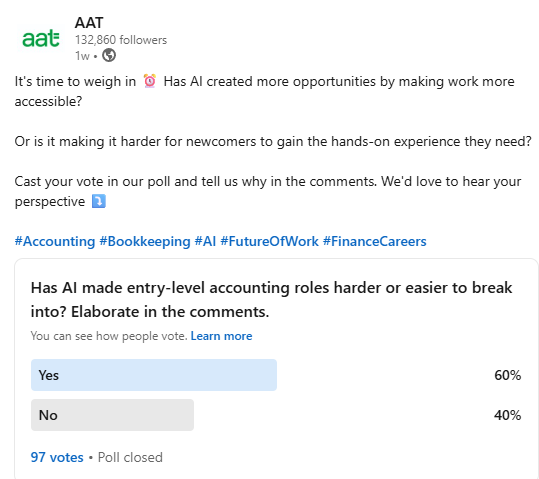Open the #FutureOfWork hashtag
Screen dimensions: 539x479
[x=269, y=241]
